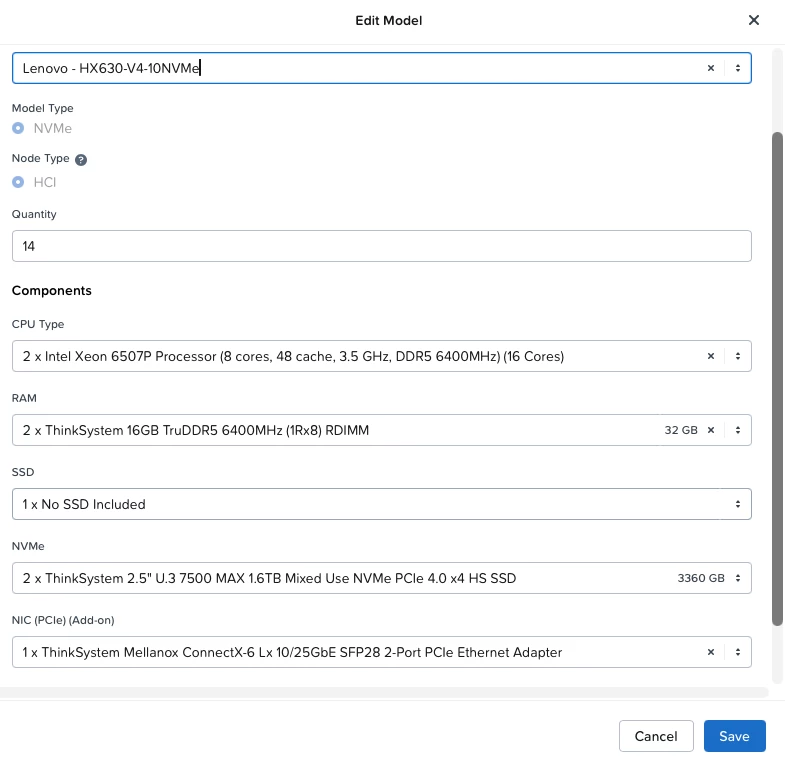Click the Mellanox ConnectX-6 adapter field
Image resolution: width=785 pixels, height=761 pixels.
pyautogui.click(x=381, y=652)
